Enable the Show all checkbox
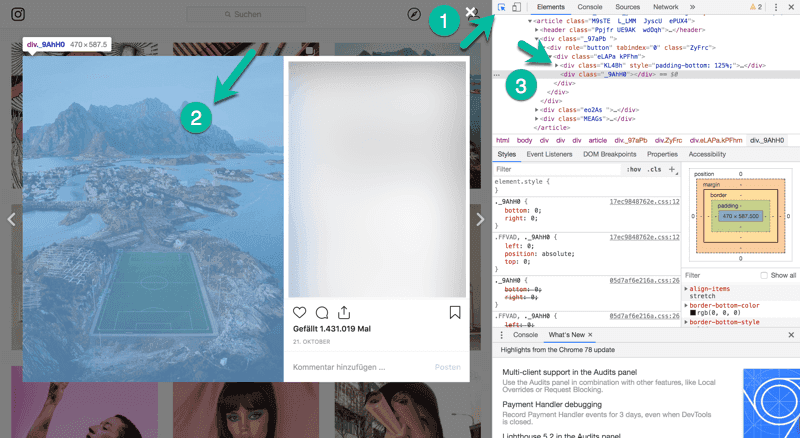Image resolution: width=800 pixels, height=438 pixels. [x=764, y=275]
